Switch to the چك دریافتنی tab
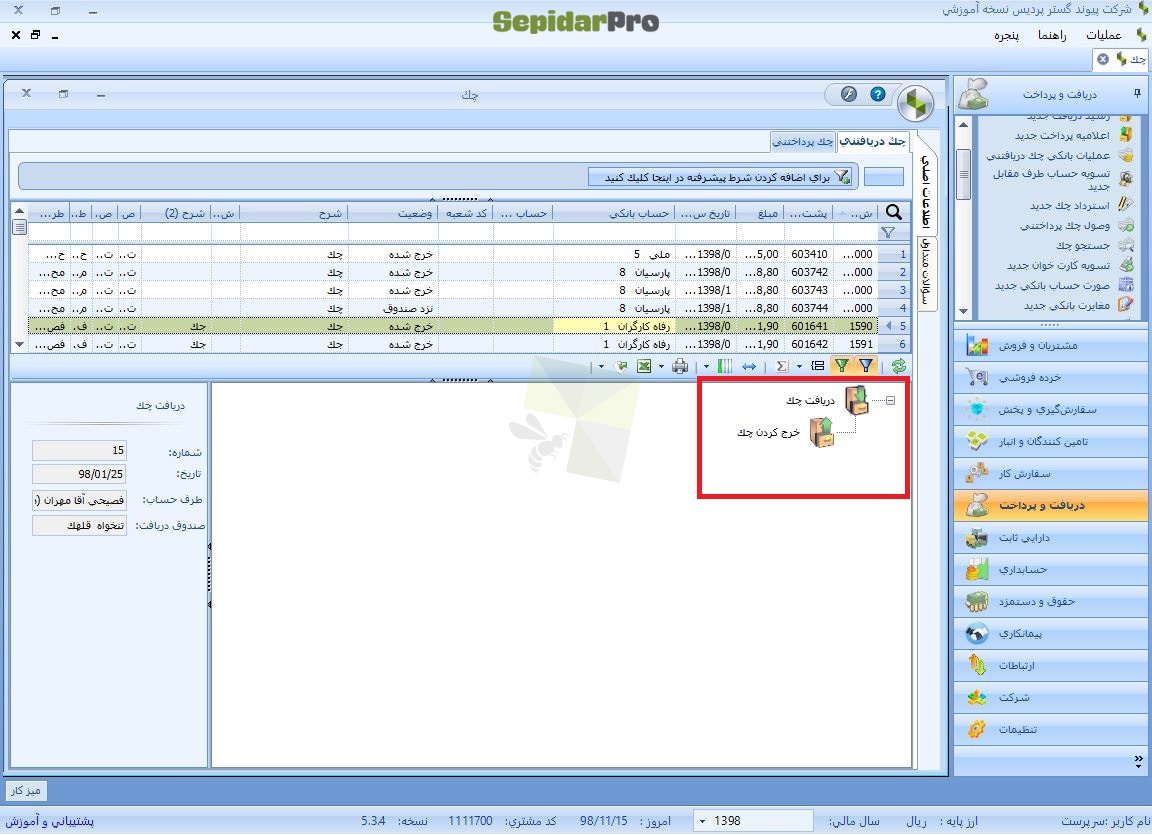 click(873, 141)
